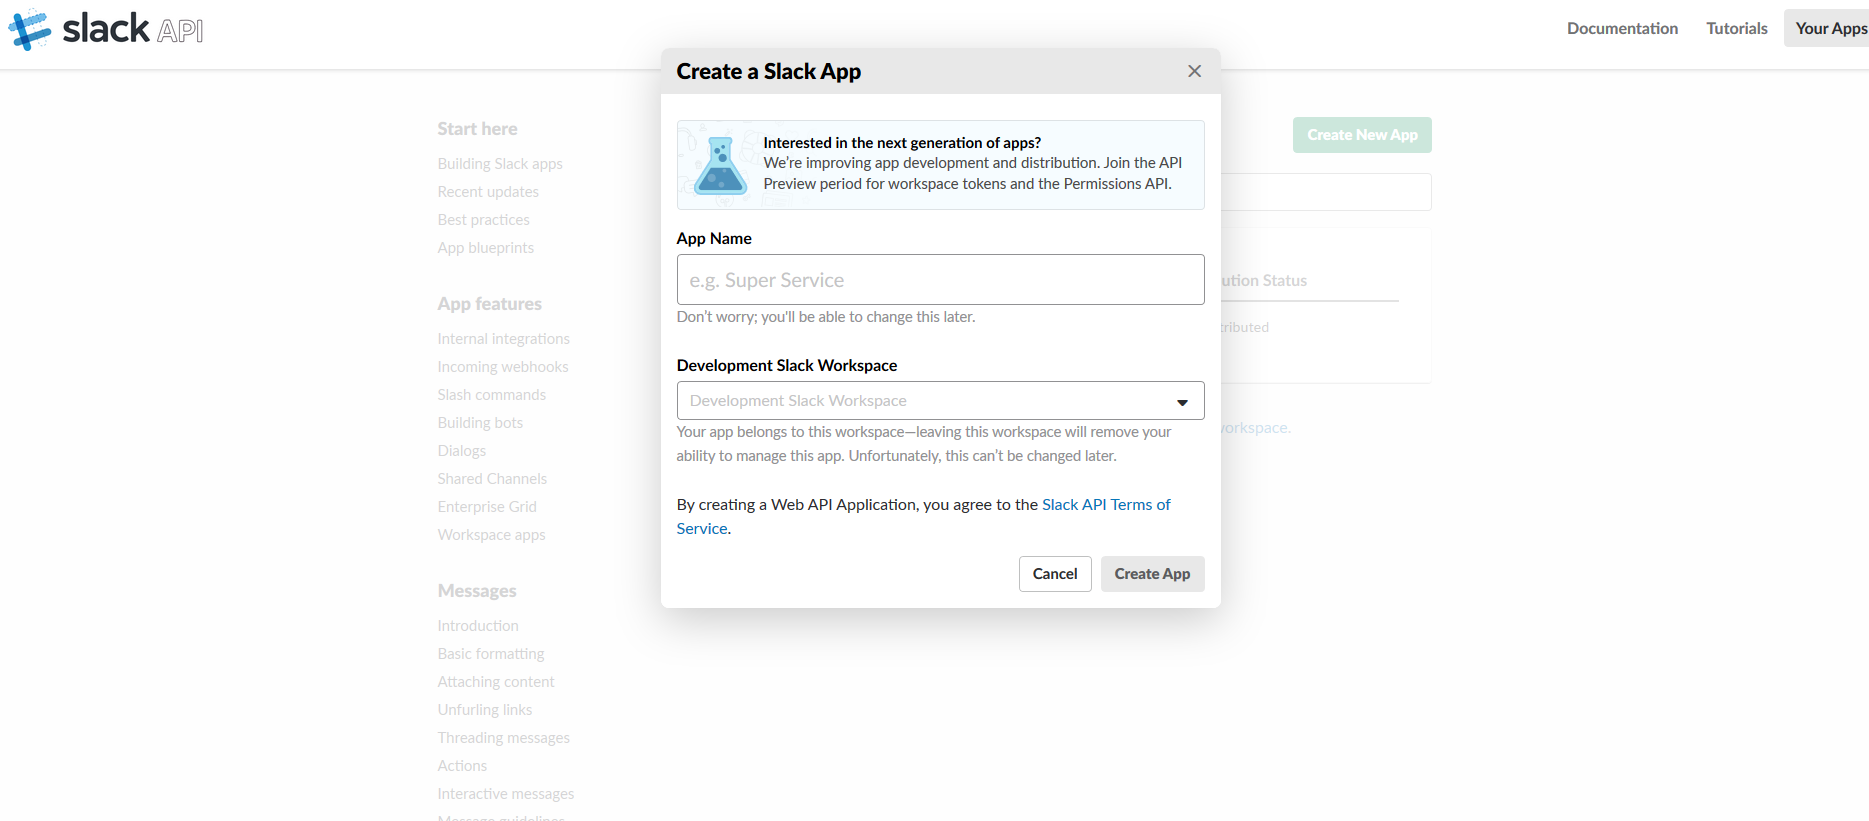This screenshot has height=821, width=1869.
Task: Click the Start here heading
Action: point(477,129)
